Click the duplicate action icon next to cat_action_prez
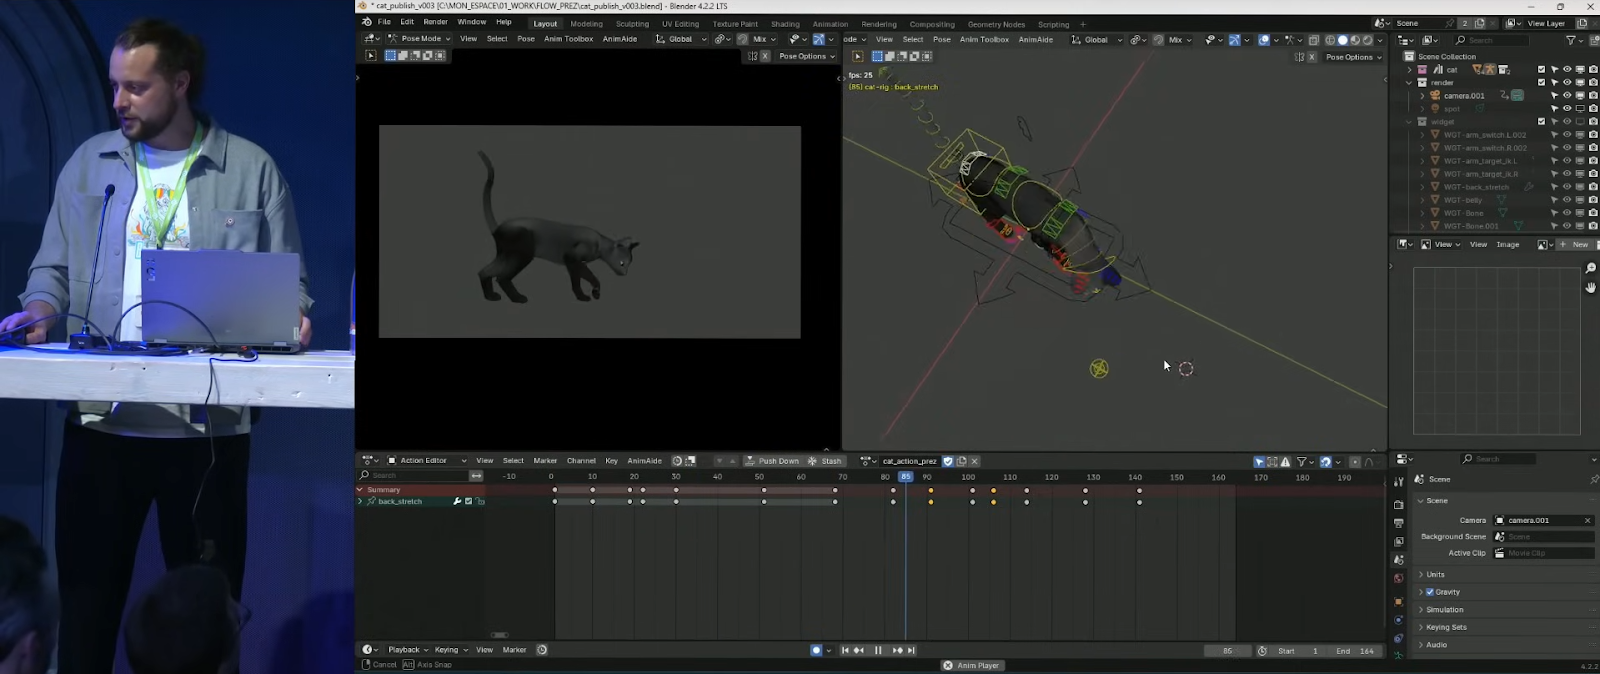This screenshot has height=674, width=1600. pos(961,461)
